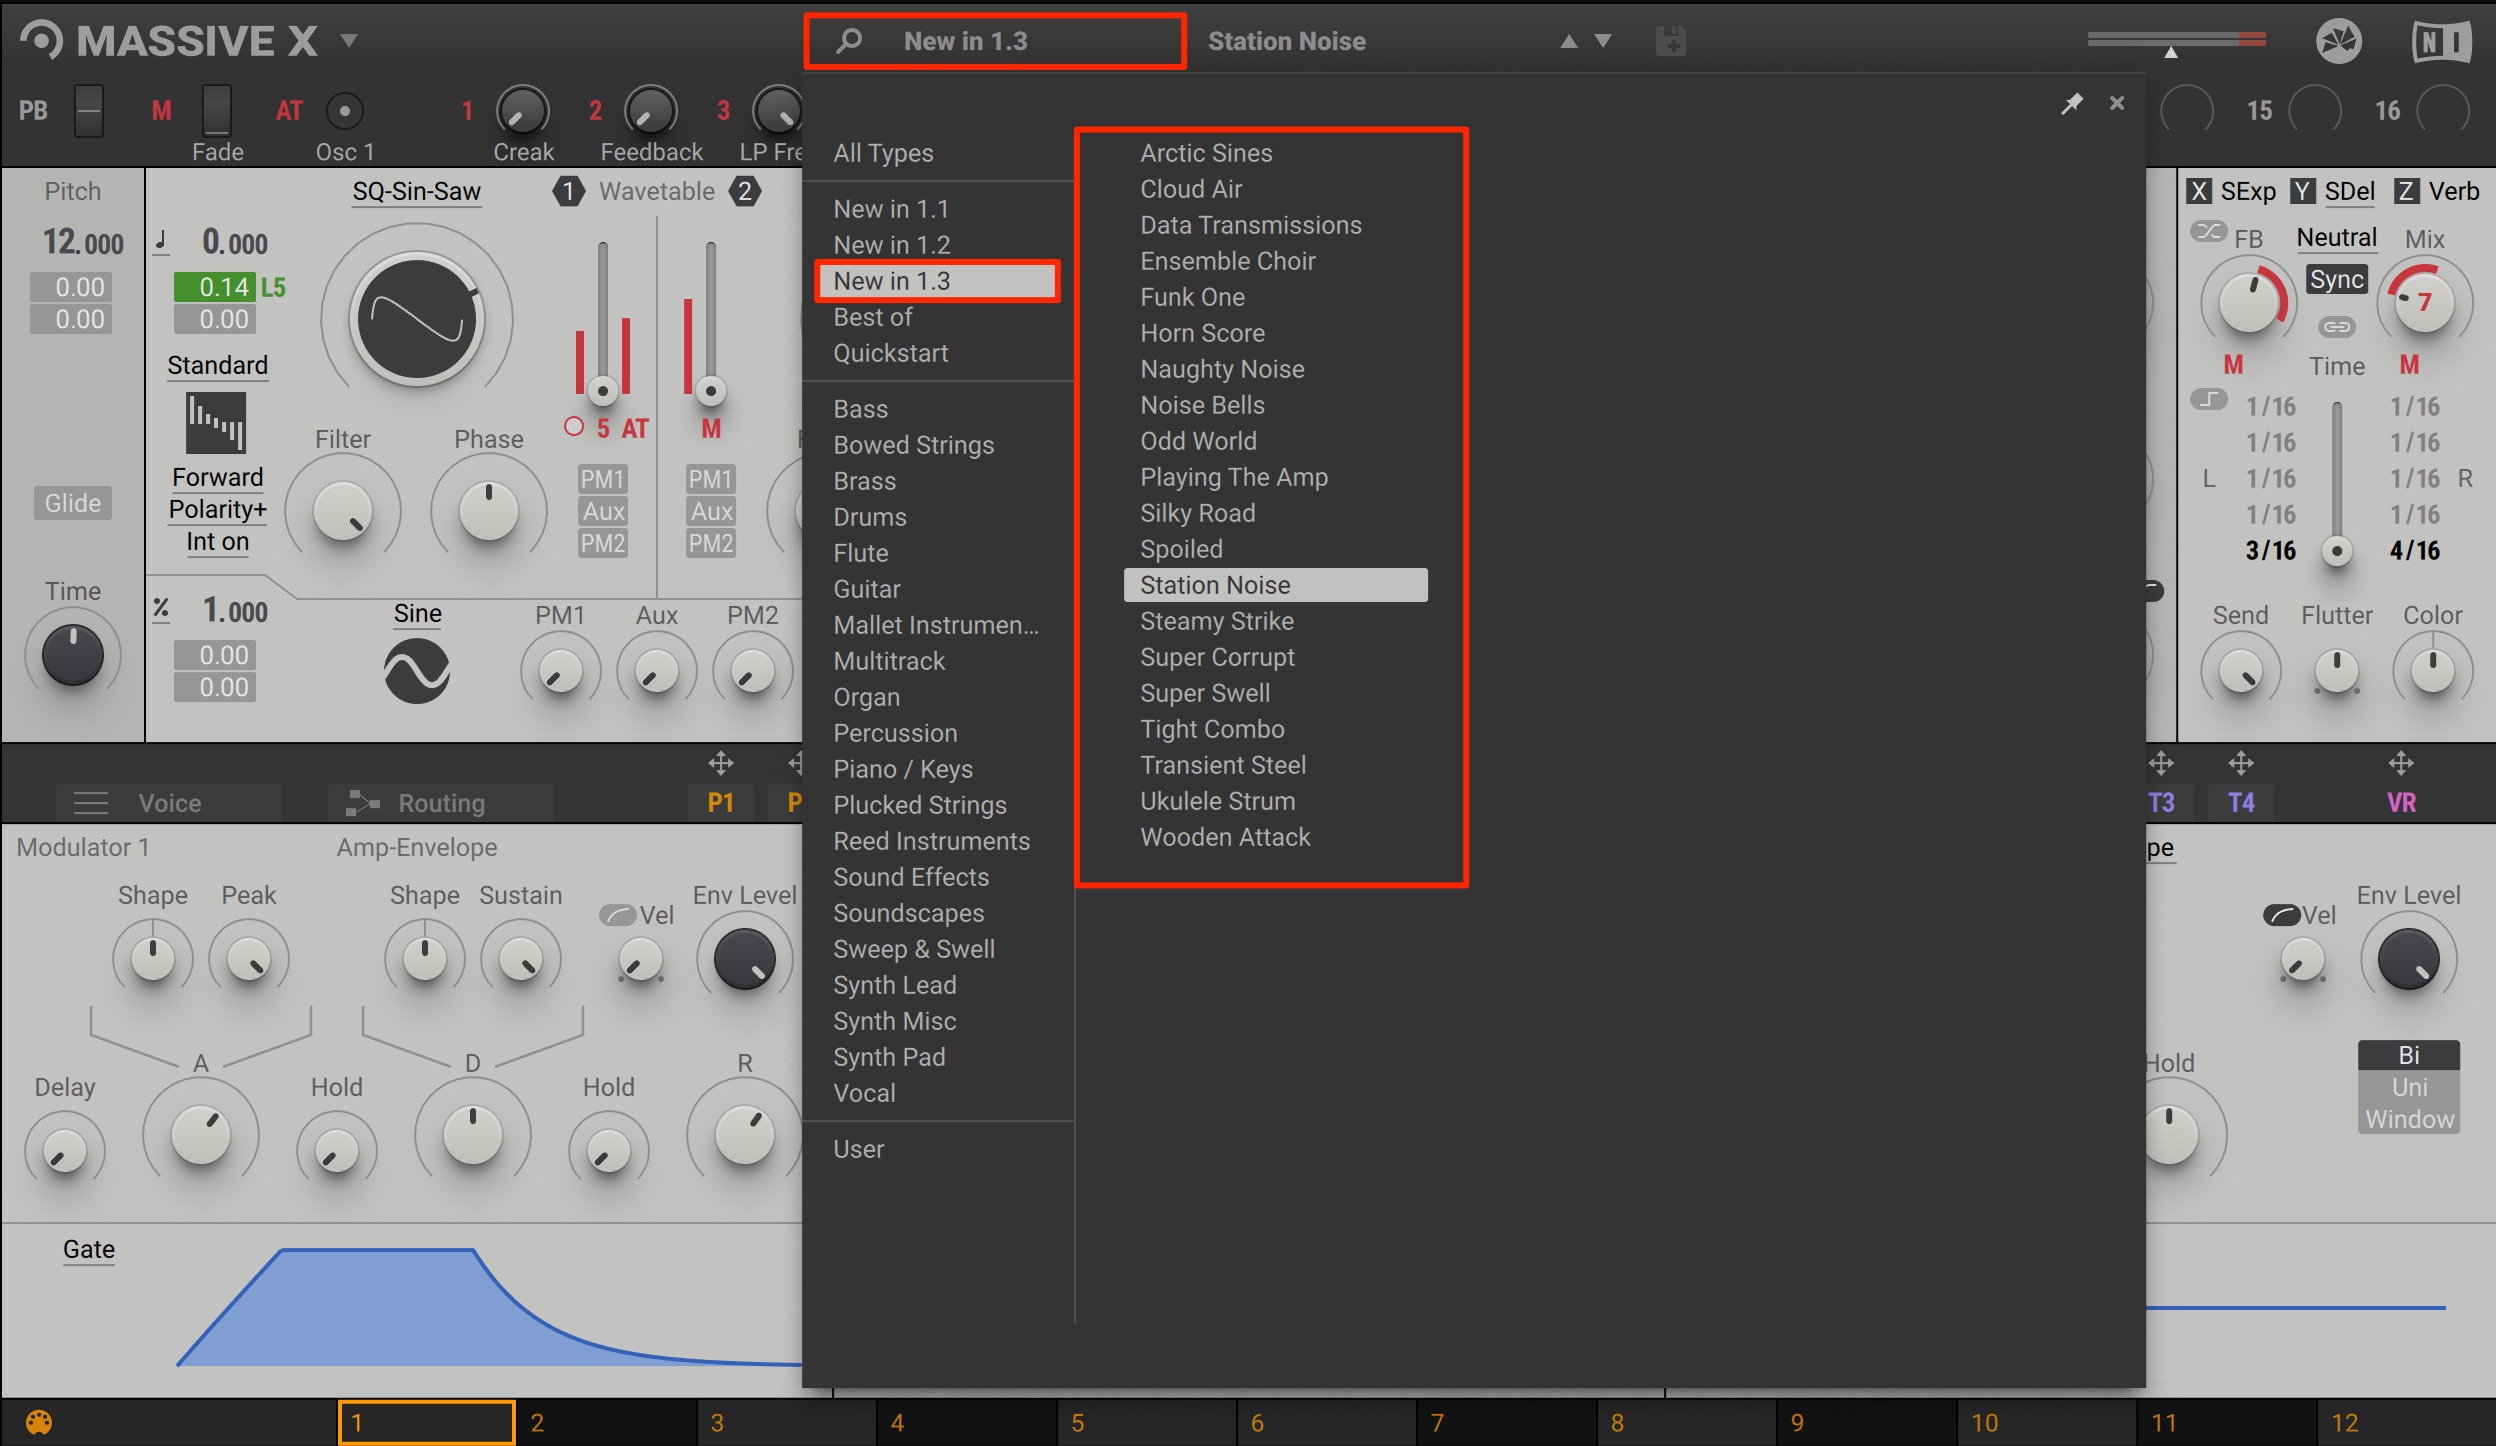Screen dimensions: 2496x1446
Task: Click the T4 modulation crosshair icon
Action: pyautogui.click(x=2241, y=764)
